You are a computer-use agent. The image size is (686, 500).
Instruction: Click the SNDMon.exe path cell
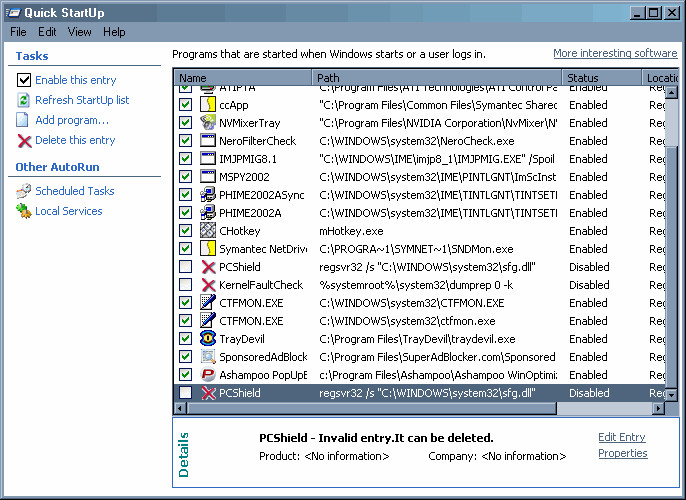click(416, 248)
